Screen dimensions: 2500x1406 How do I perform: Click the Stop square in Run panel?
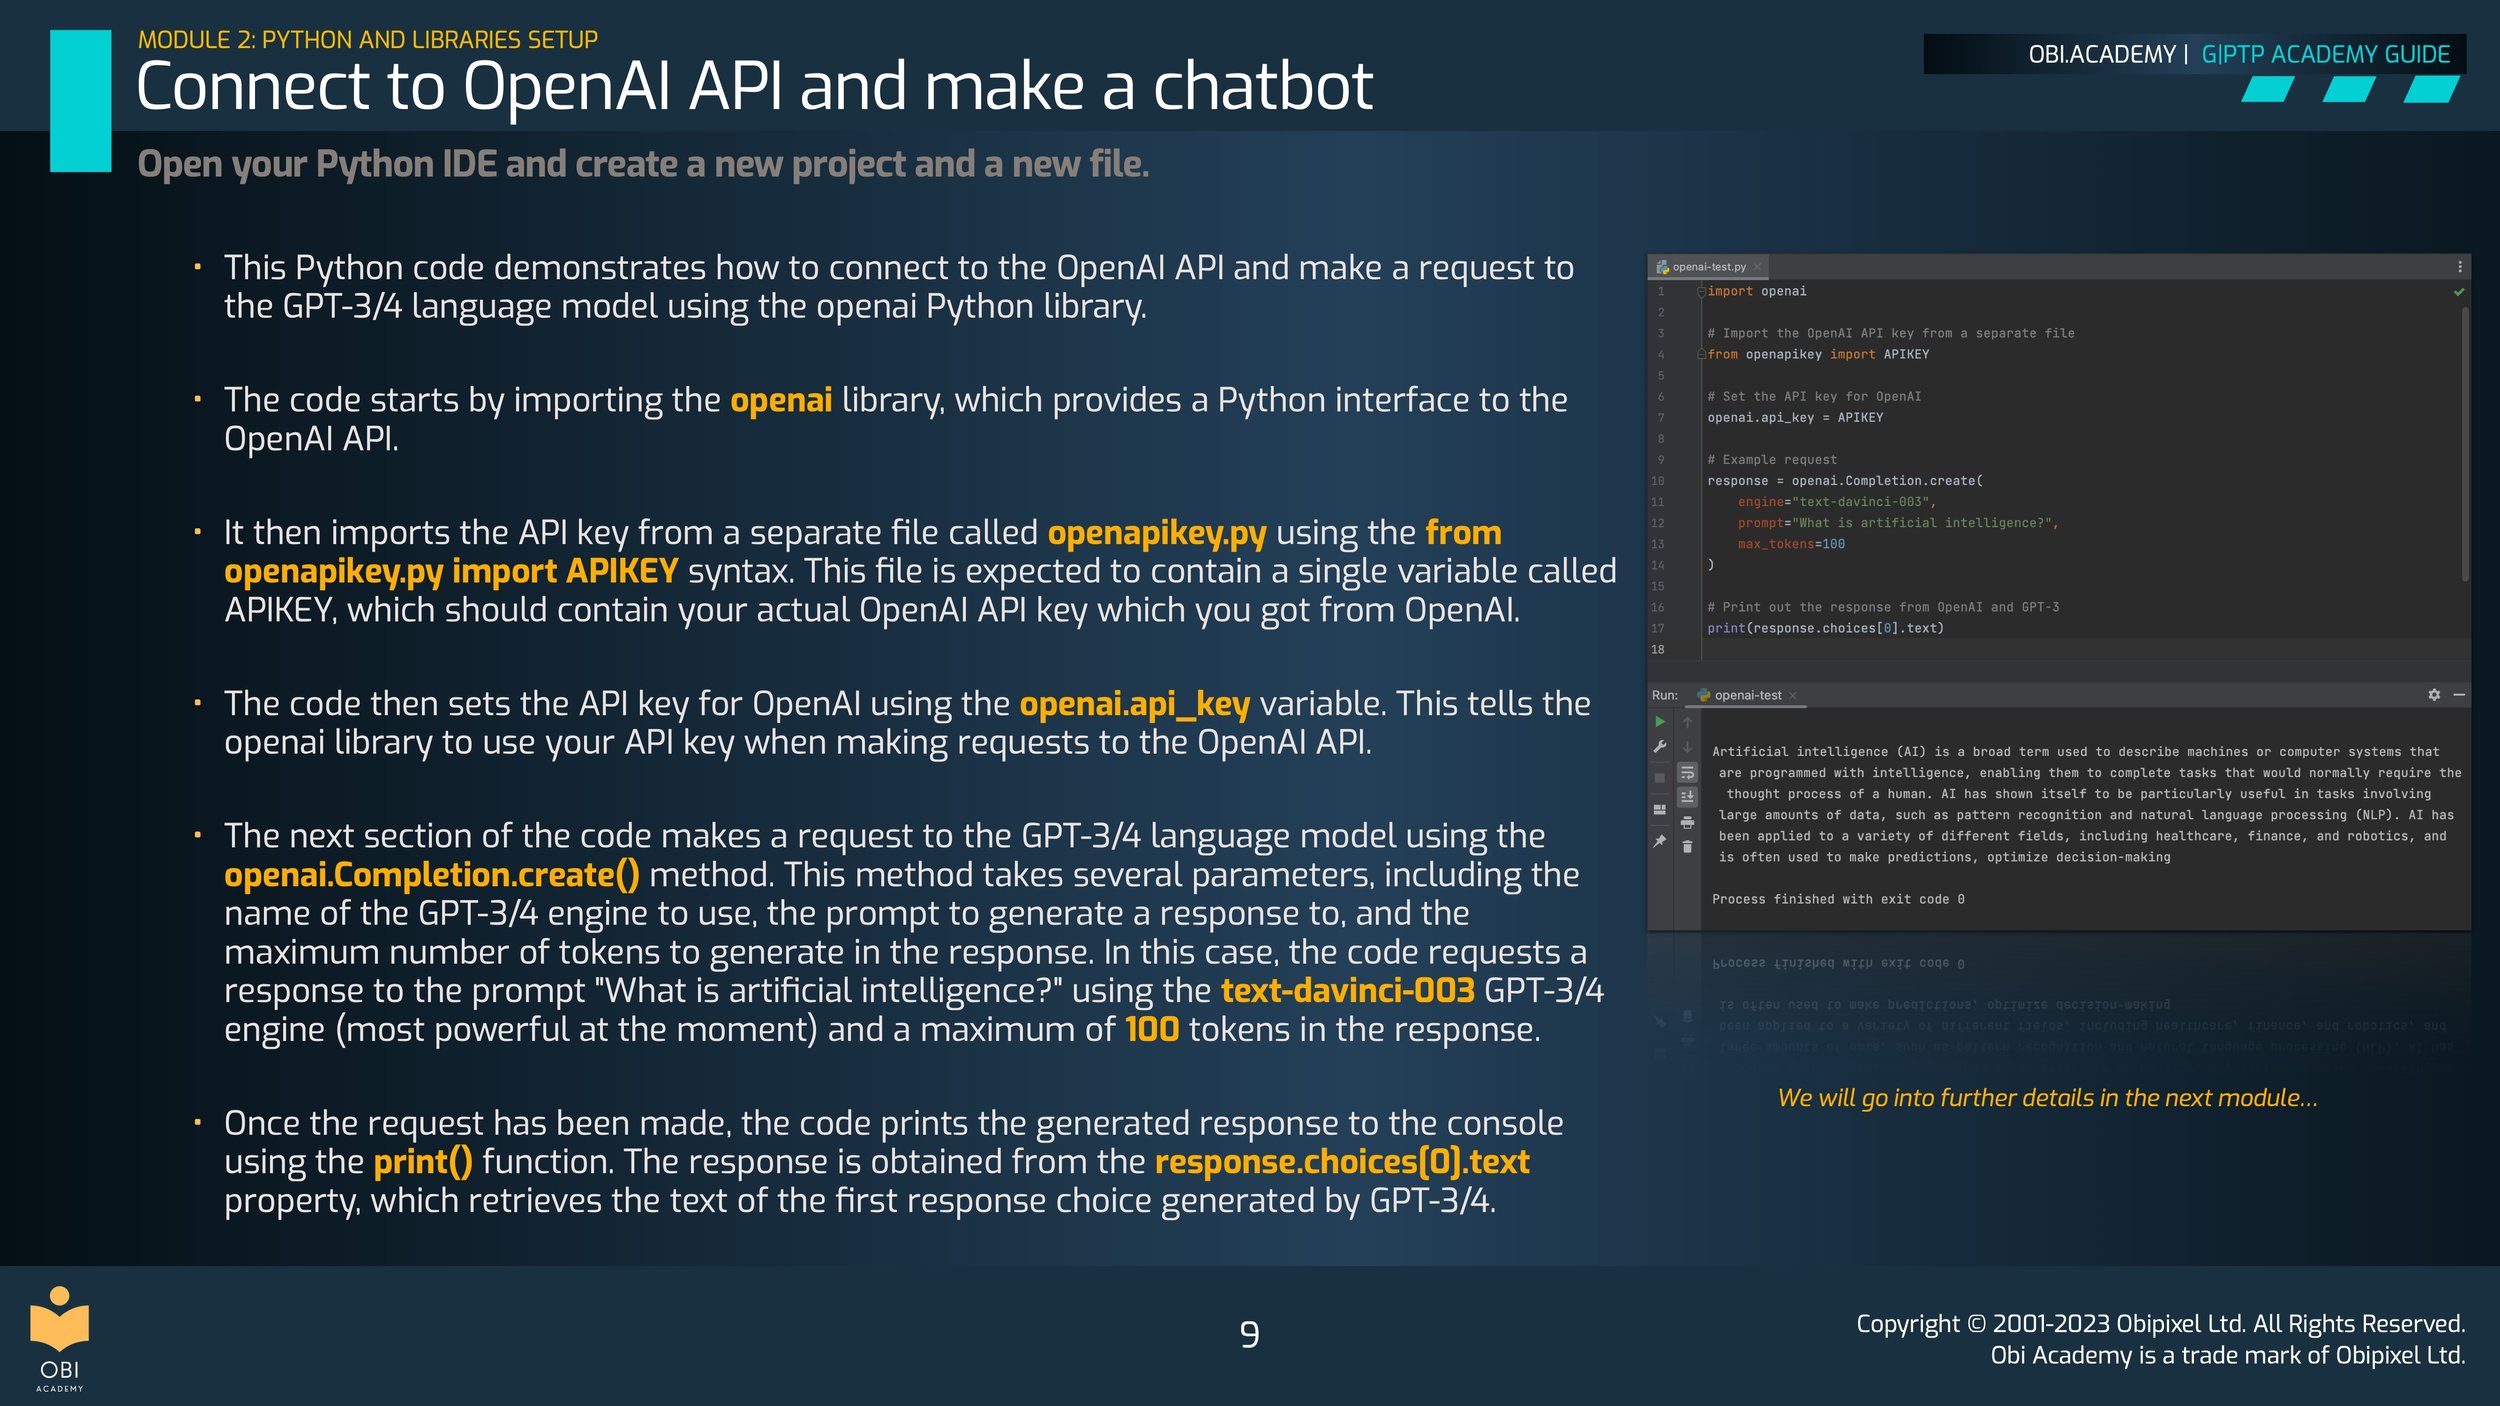(x=1660, y=778)
